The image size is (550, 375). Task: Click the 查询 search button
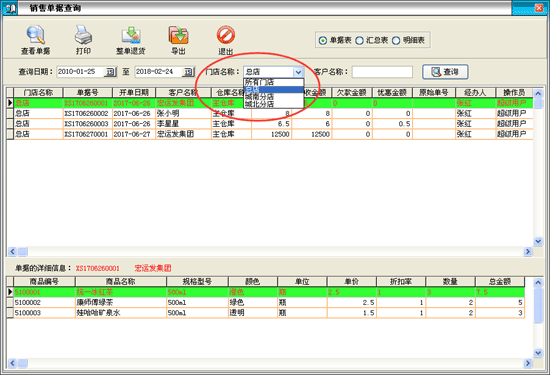tap(445, 72)
